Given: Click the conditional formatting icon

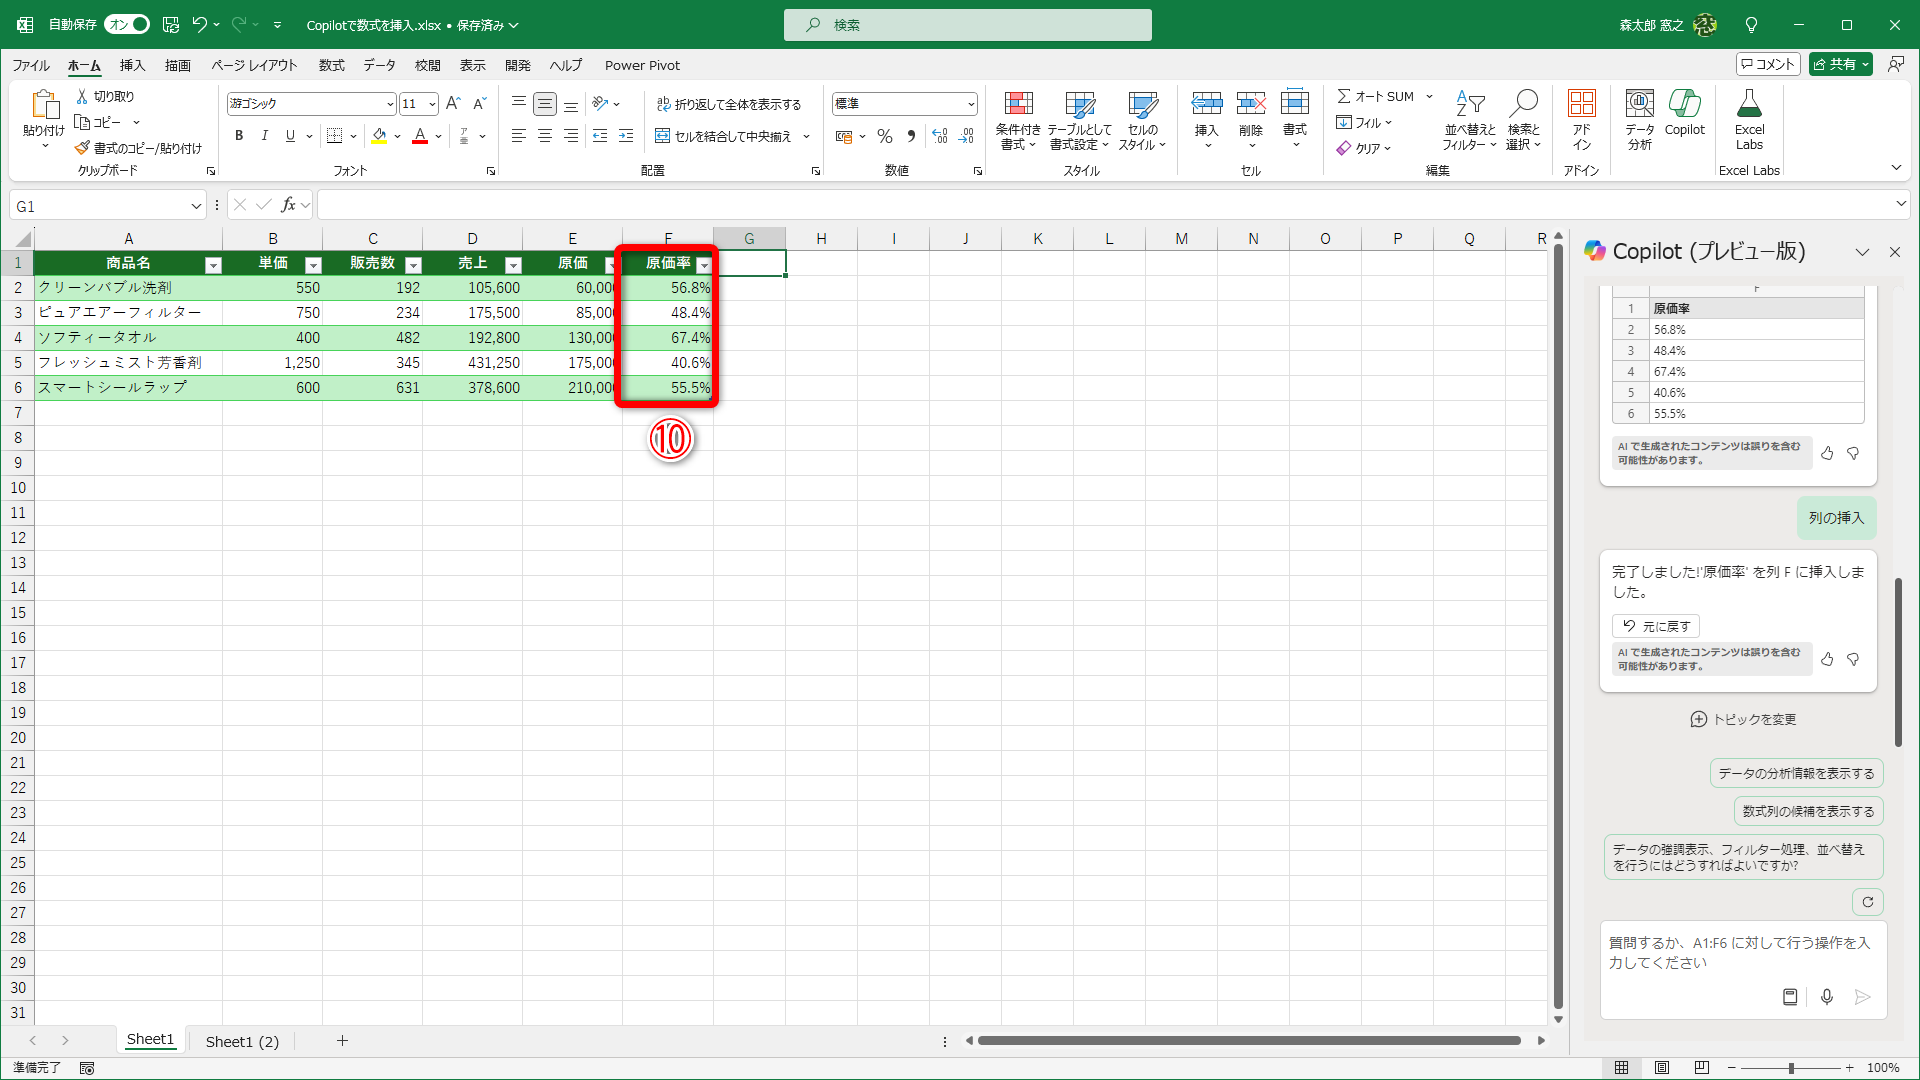Looking at the screenshot, I should 1018,105.
